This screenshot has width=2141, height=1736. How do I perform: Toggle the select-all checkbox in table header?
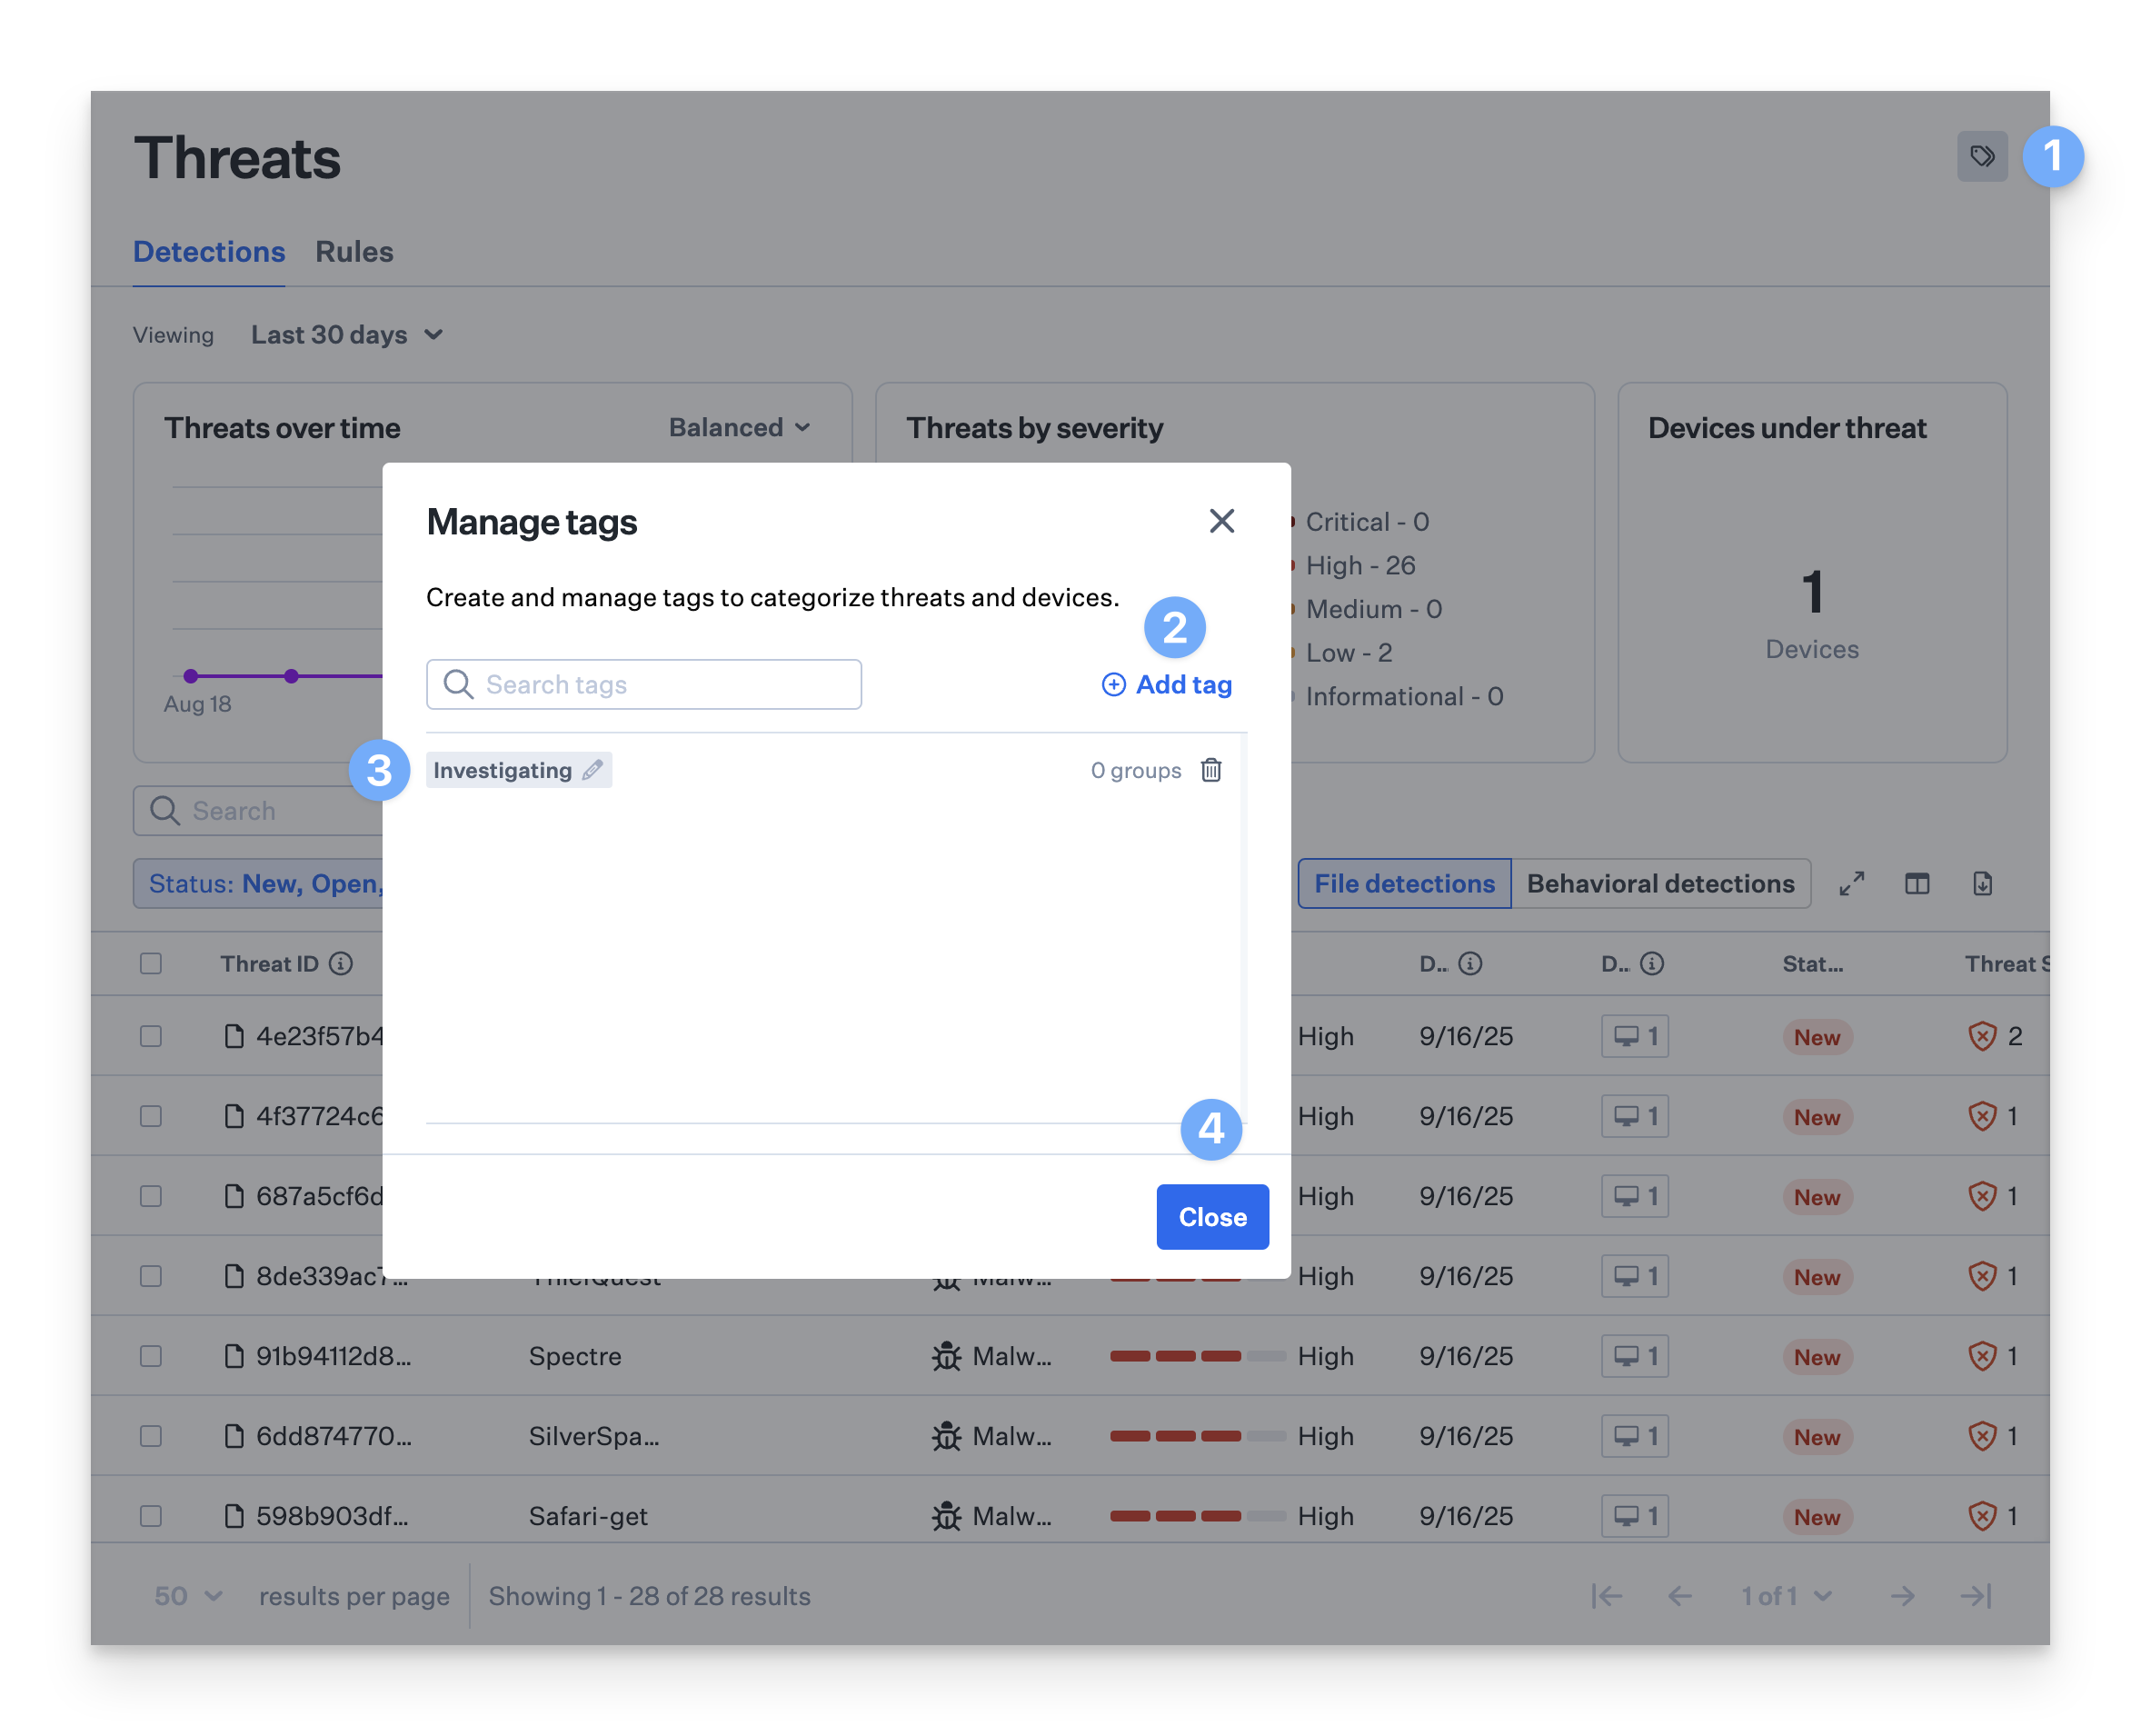[x=151, y=964]
